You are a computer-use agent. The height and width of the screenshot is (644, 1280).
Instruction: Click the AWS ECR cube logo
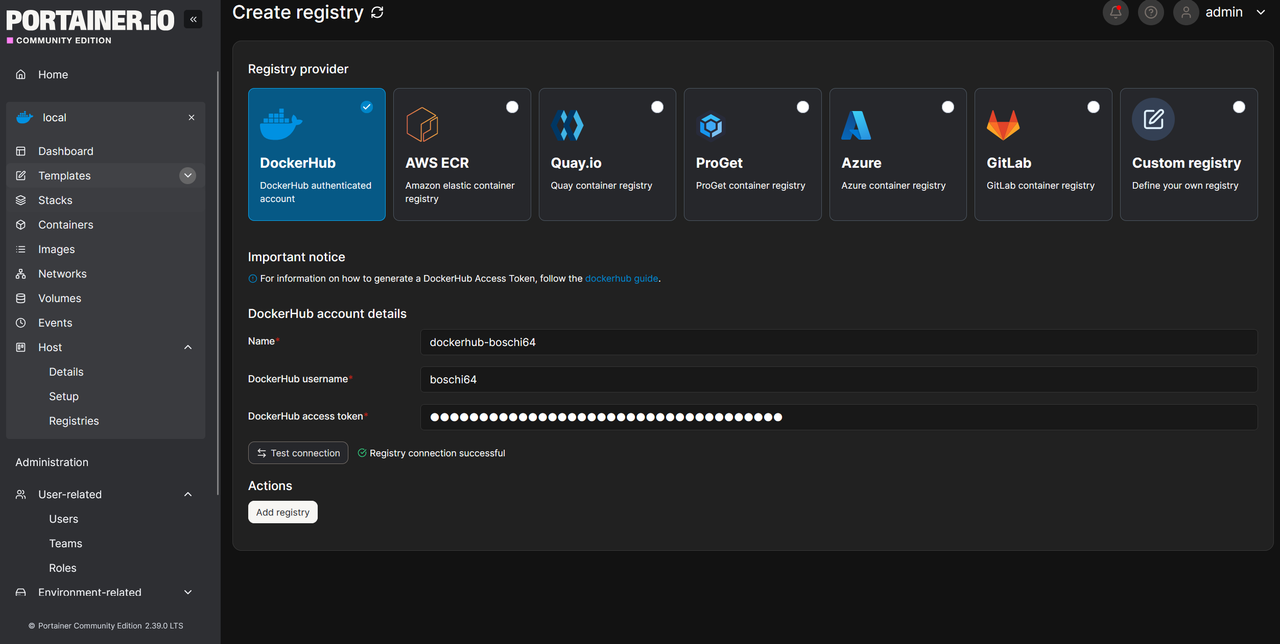pyautogui.click(x=422, y=125)
